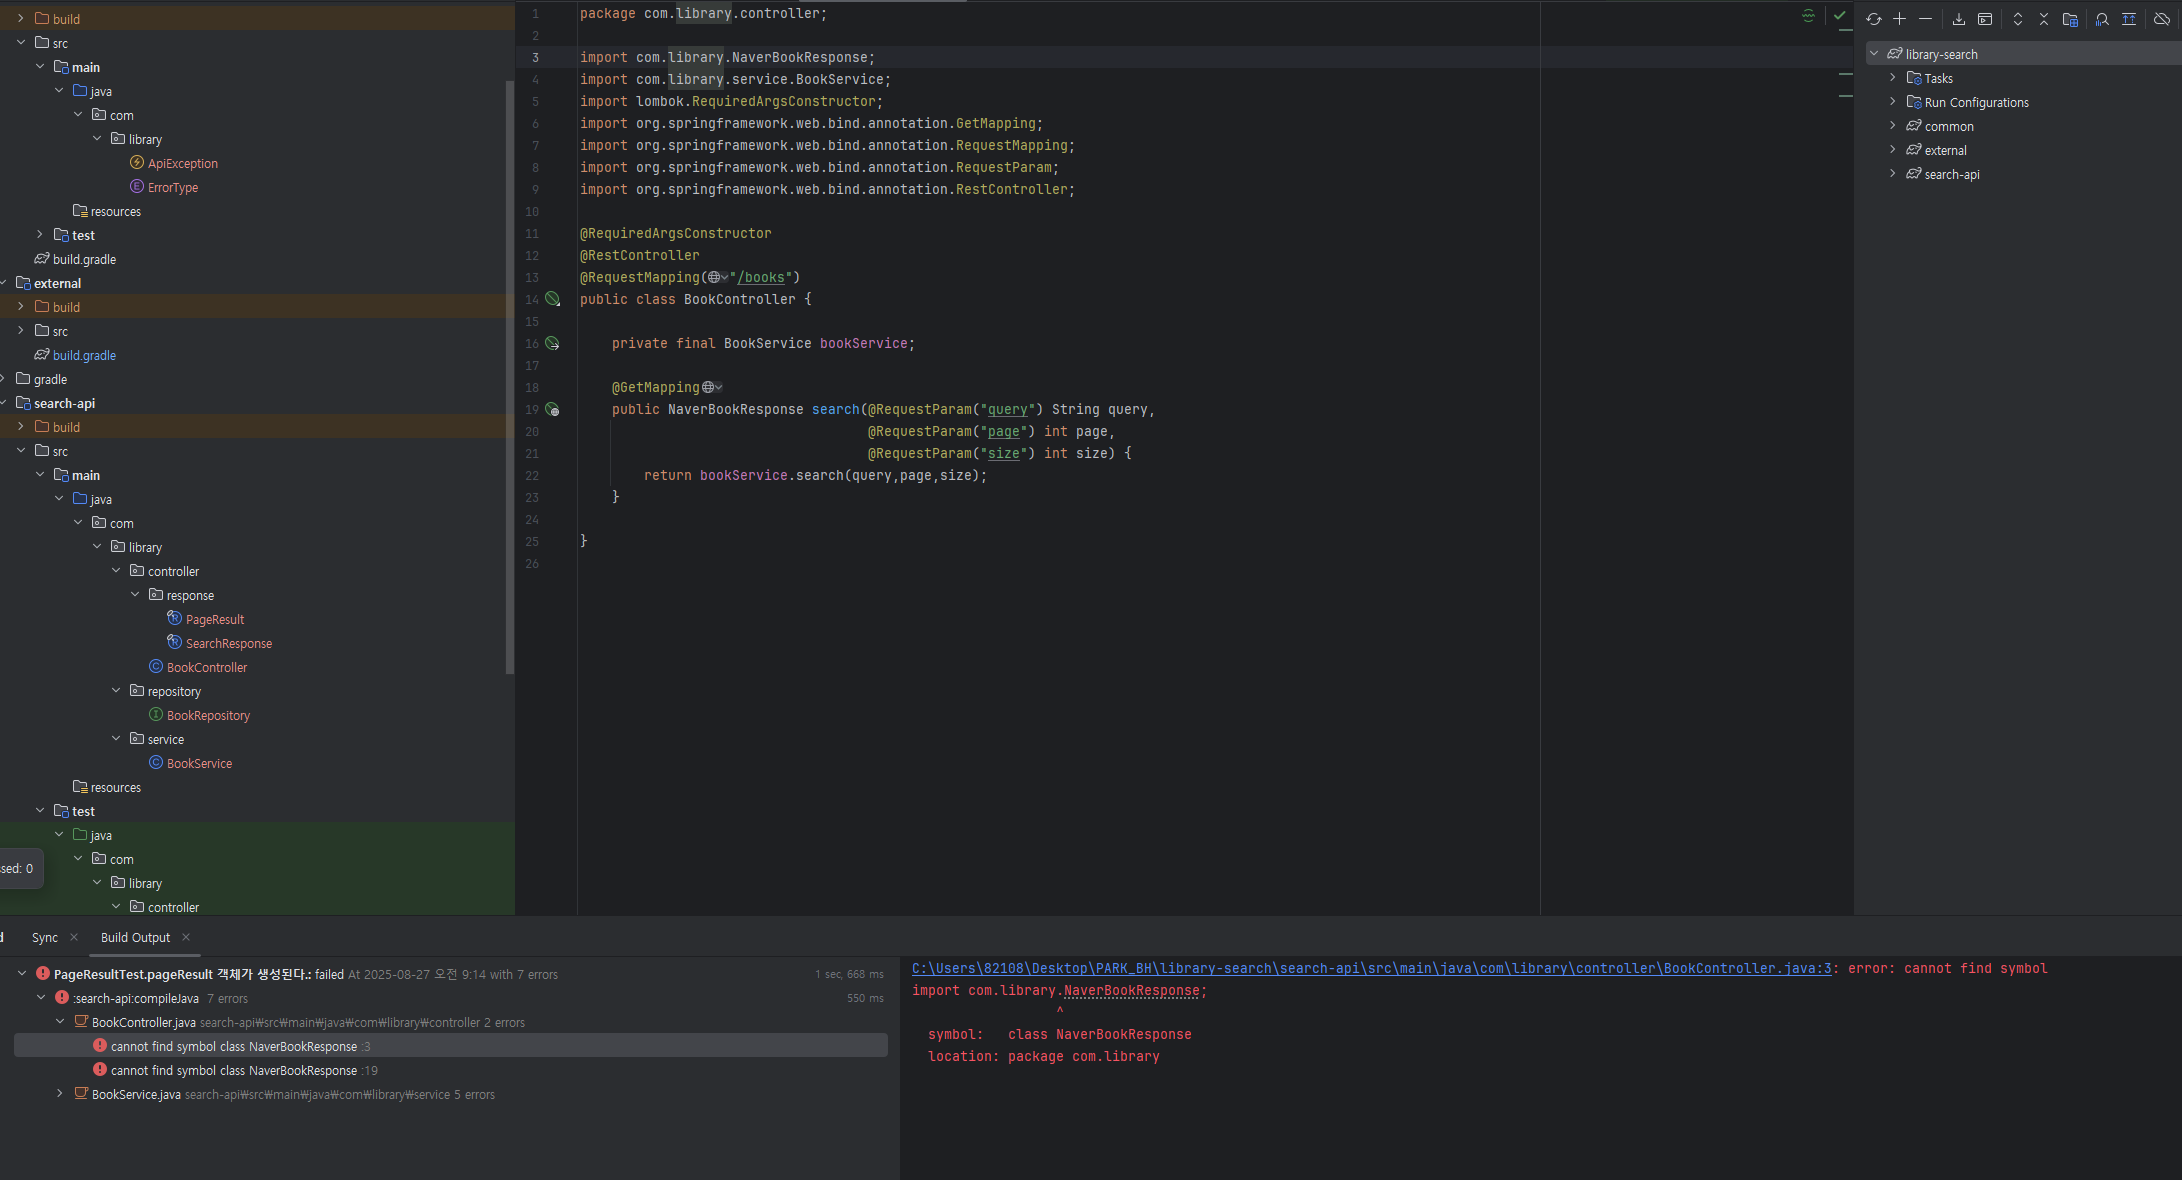Collapse library-search root in Gradle panel
2182x1180 pixels.
(1874, 54)
